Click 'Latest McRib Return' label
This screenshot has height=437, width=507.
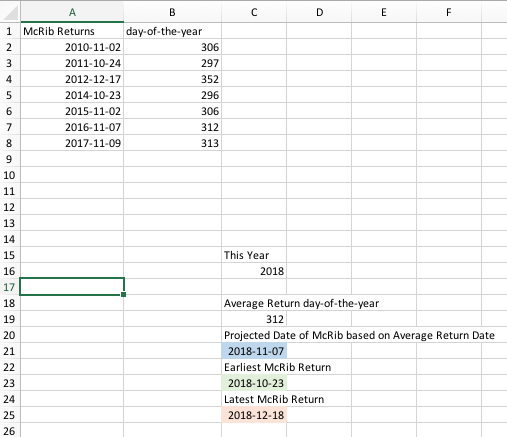click(x=274, y=399)
